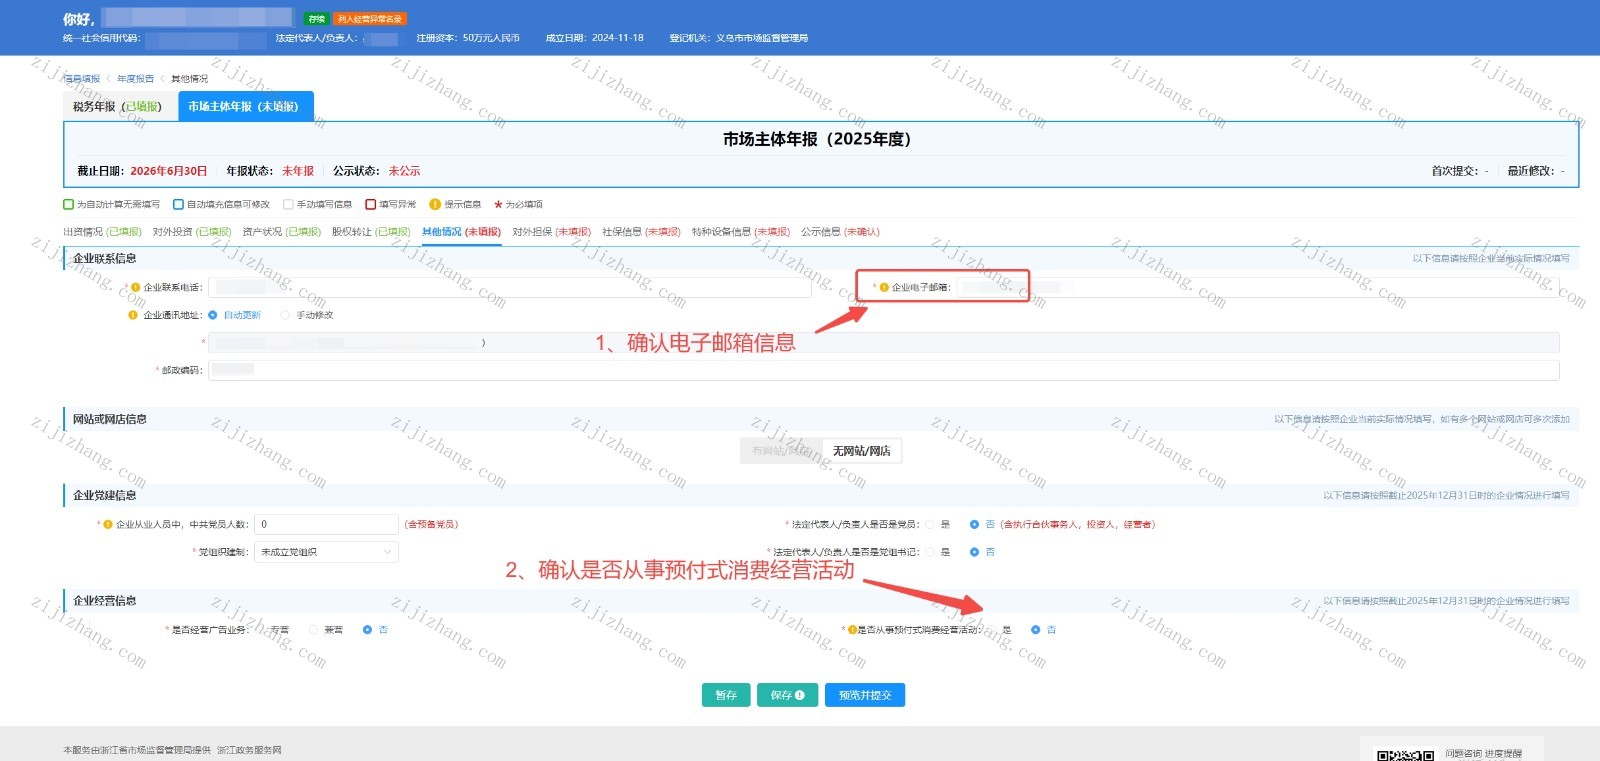Click the 其他情况 breadcrumb text
The height and width of the screenshot is (761, 1600).
tap(190, 79)
